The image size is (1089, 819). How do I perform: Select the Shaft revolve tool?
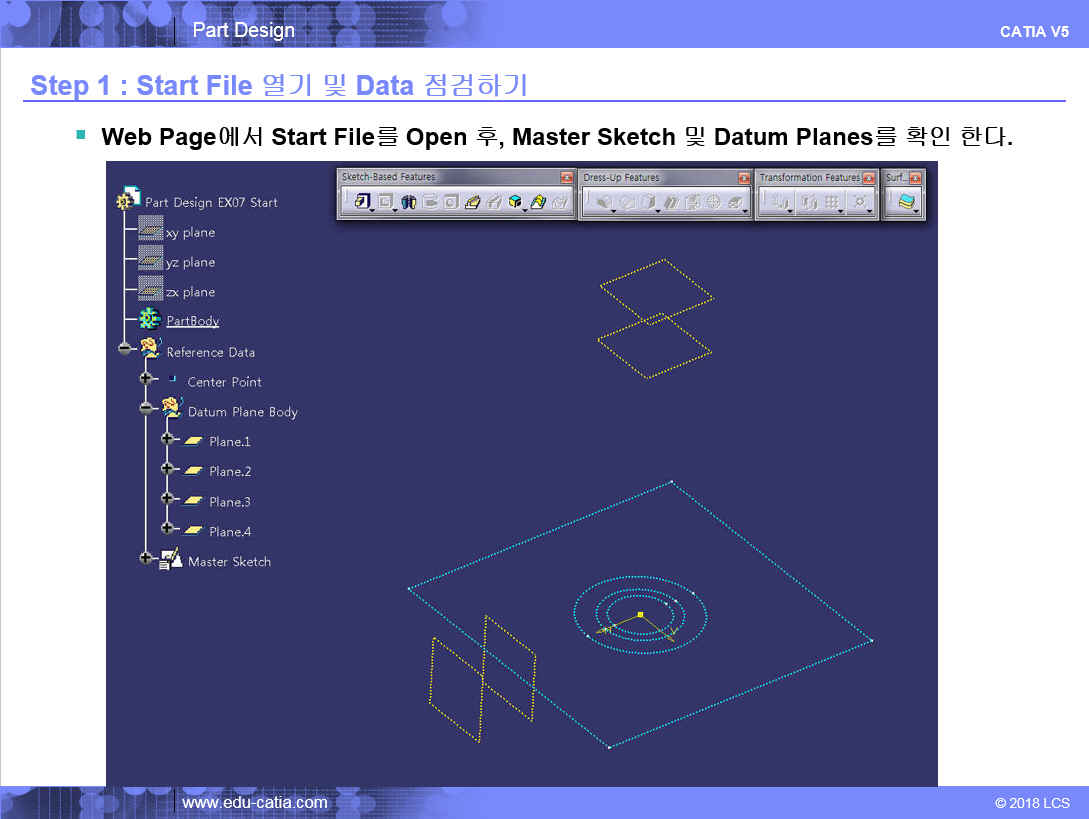408,202
